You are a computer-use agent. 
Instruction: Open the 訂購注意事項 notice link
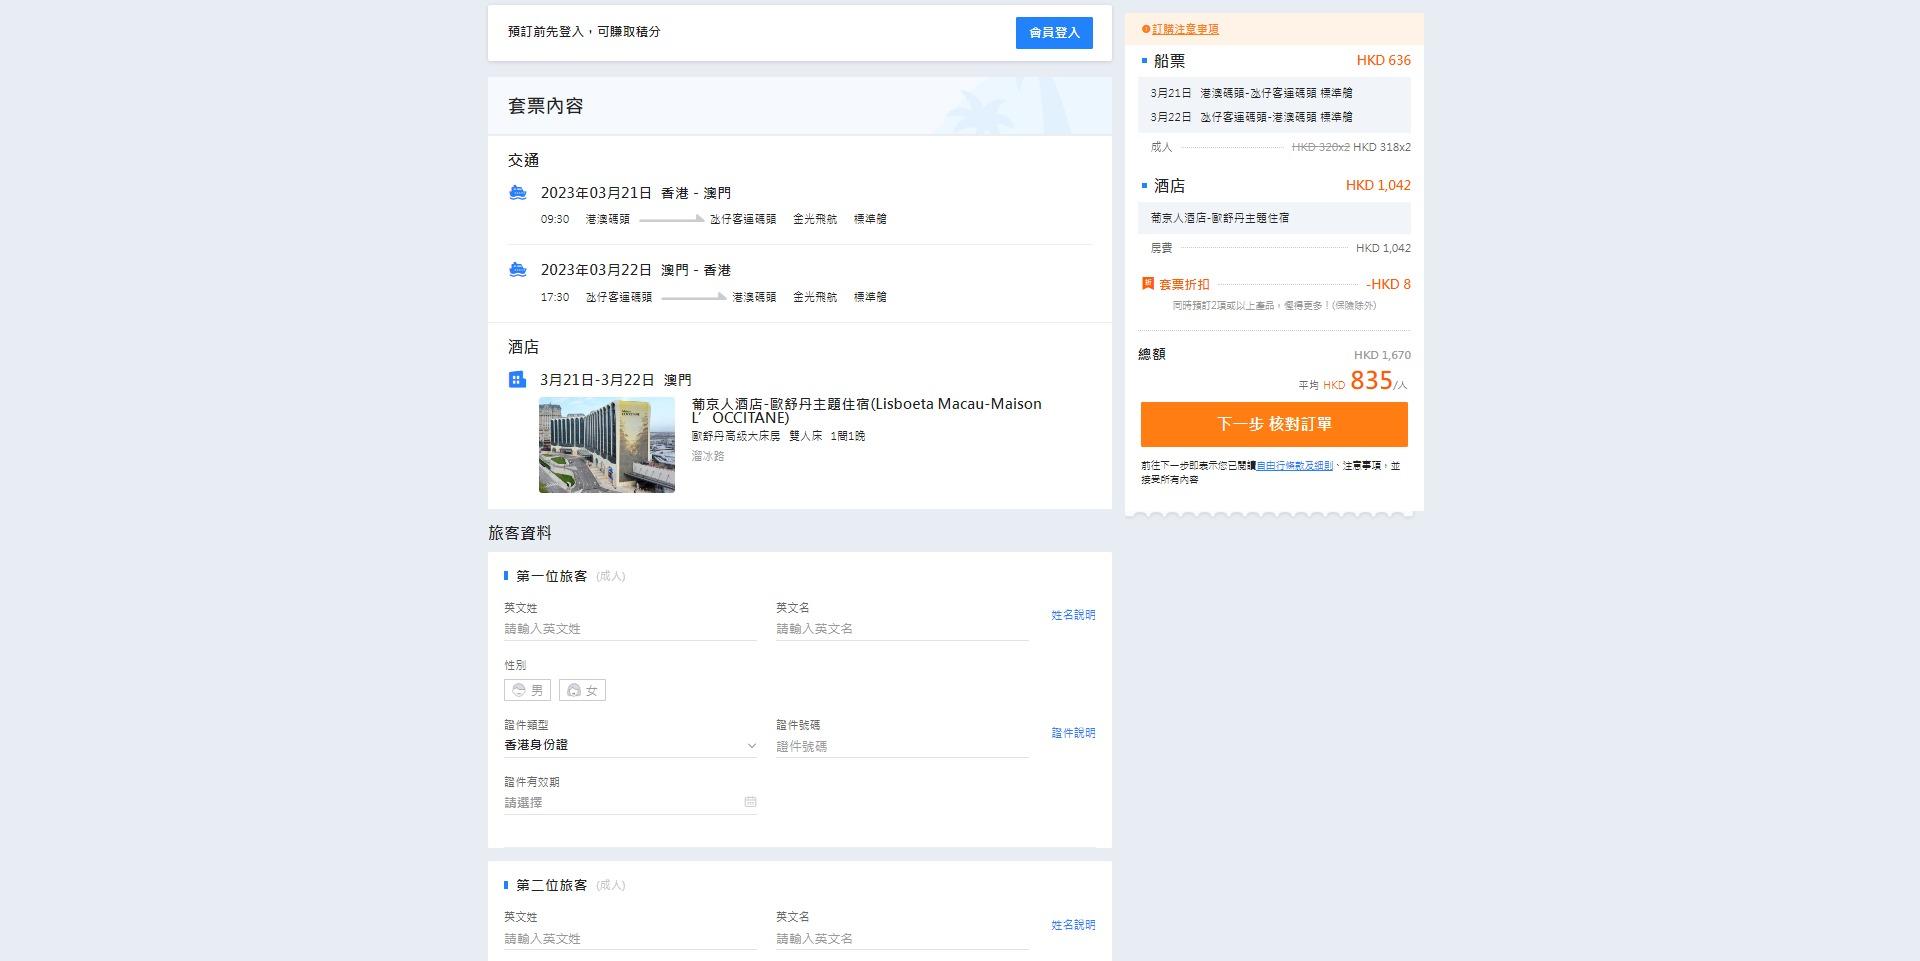1185,29
